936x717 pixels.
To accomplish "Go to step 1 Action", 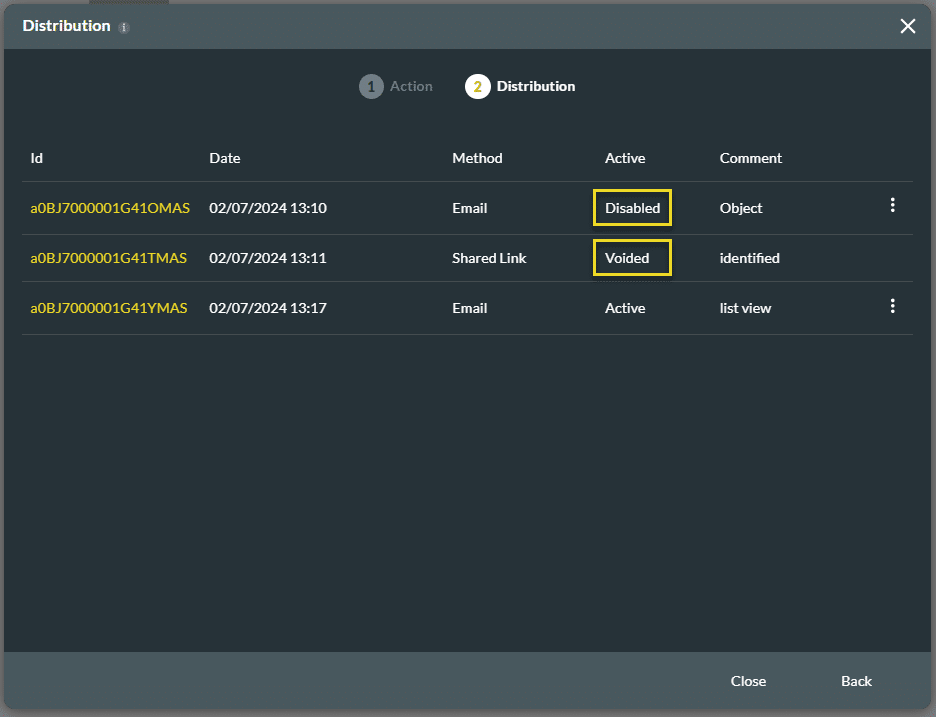I will [396, 87].
